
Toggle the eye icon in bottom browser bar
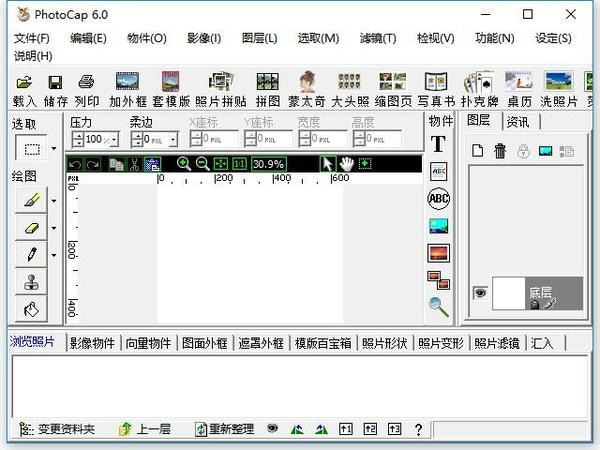pyautogui.click(x=272, y=428)
